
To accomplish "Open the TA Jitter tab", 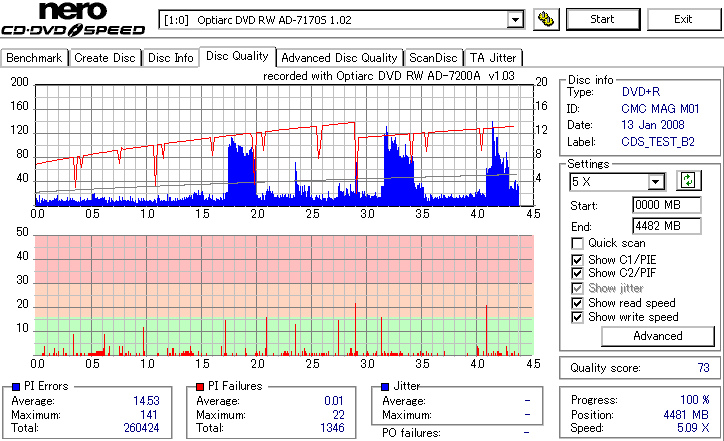I will [493, 58].
